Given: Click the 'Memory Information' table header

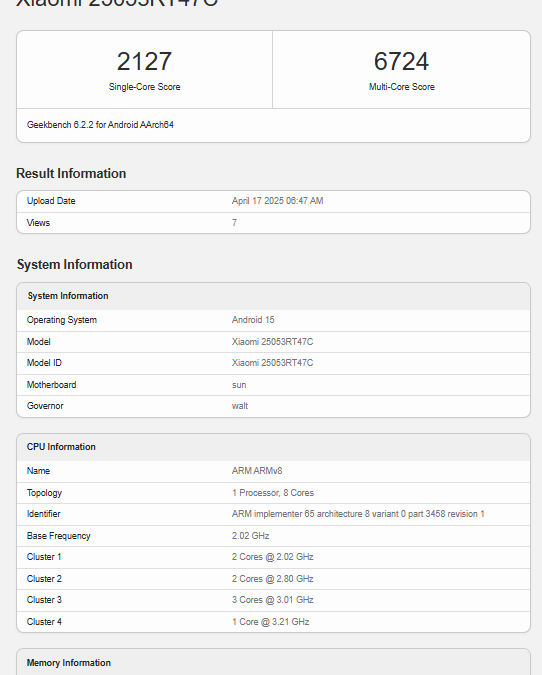Looking at the screenshot, I should (68, 663).
